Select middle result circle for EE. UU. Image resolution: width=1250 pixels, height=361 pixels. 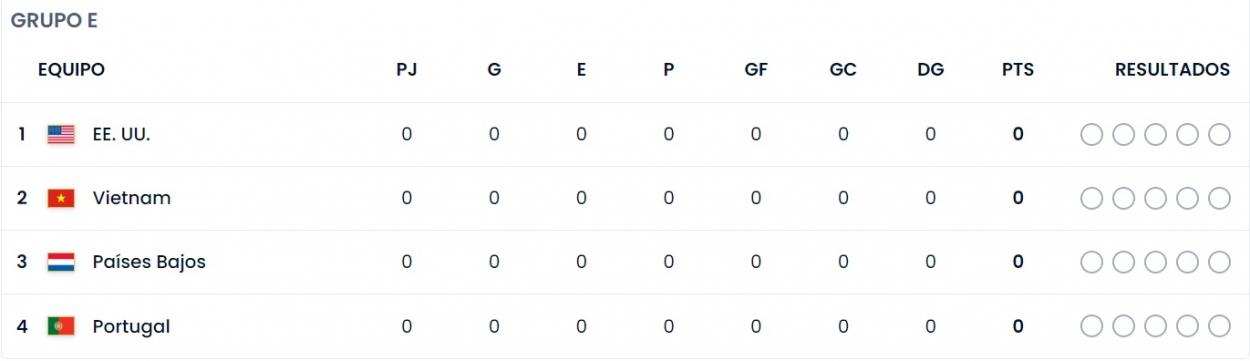(1155, 134)
